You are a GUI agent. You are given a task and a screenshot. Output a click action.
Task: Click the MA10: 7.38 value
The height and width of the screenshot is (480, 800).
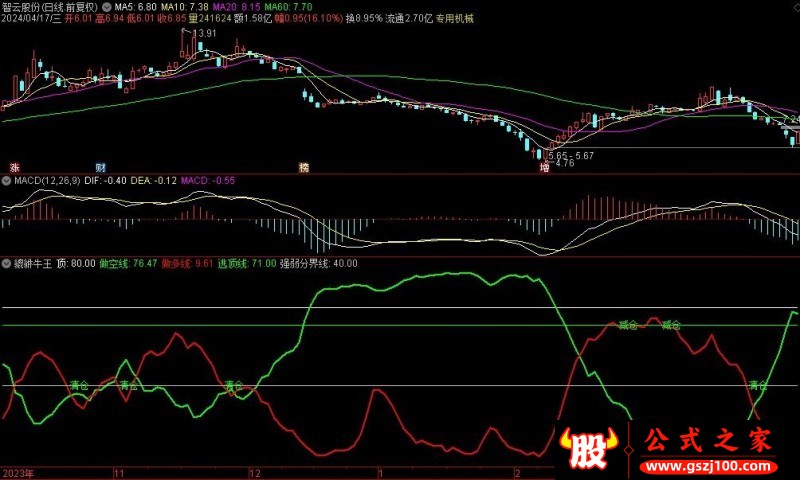click(184, 7)
